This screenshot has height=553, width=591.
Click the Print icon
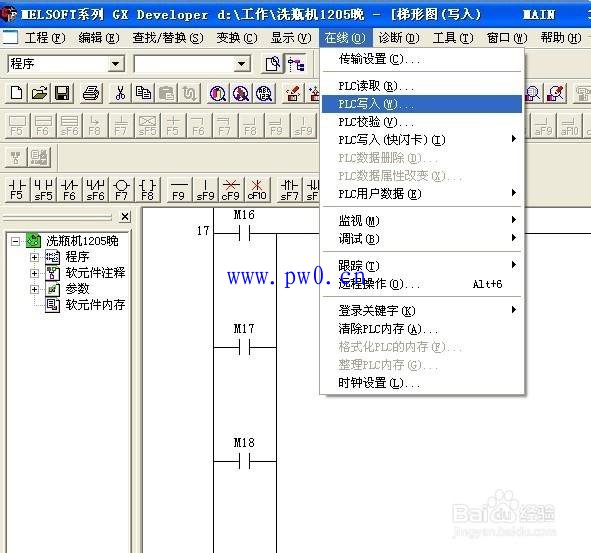pos(91,93)
